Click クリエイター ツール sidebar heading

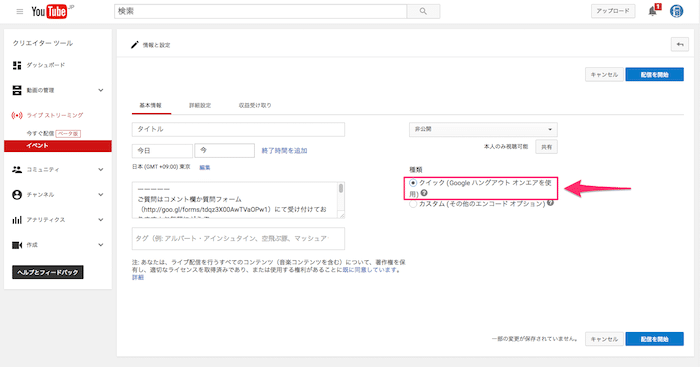click(x=43, y=43)
